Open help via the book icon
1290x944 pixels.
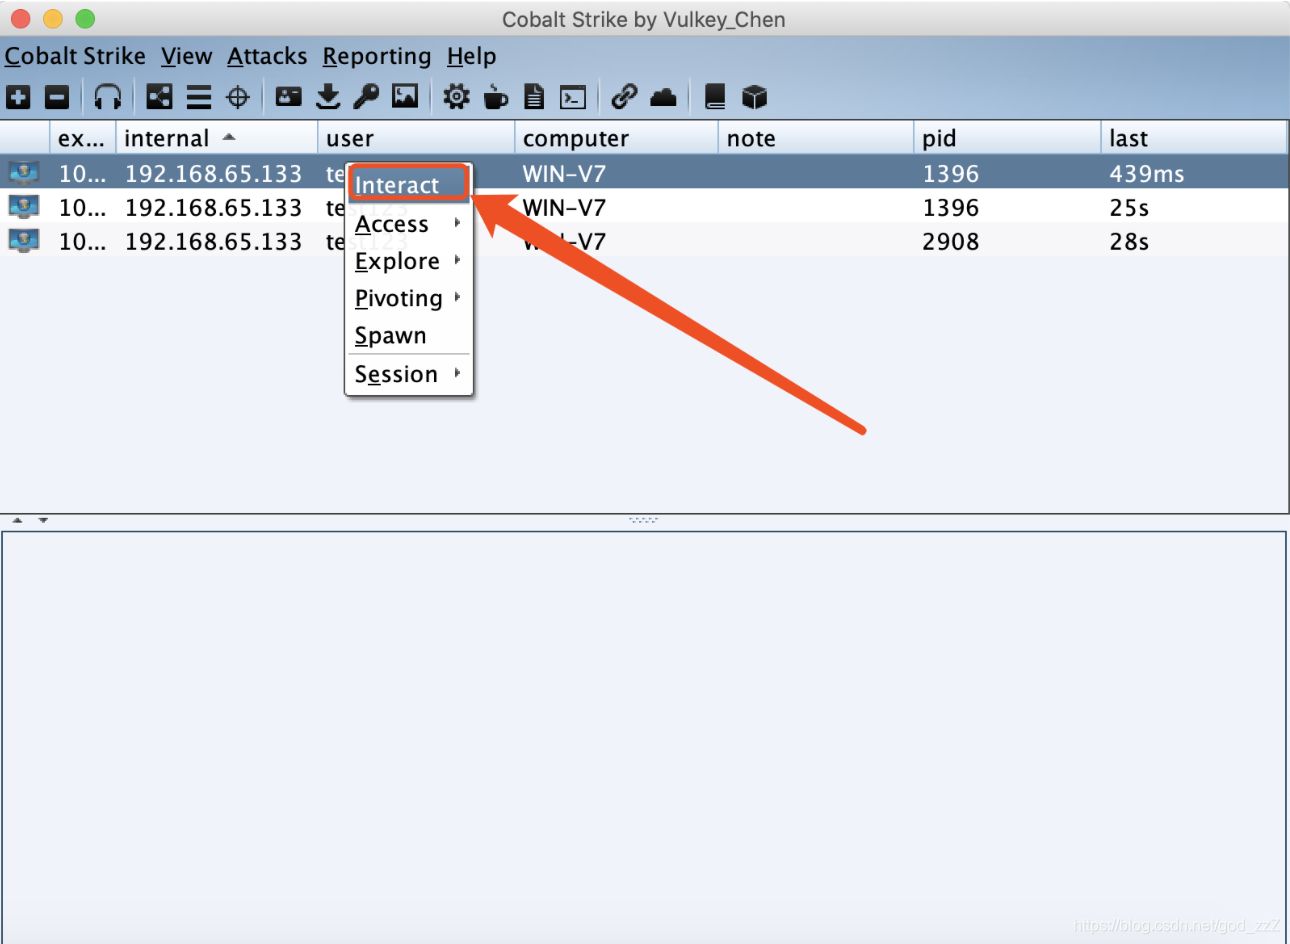pos(714,97)
